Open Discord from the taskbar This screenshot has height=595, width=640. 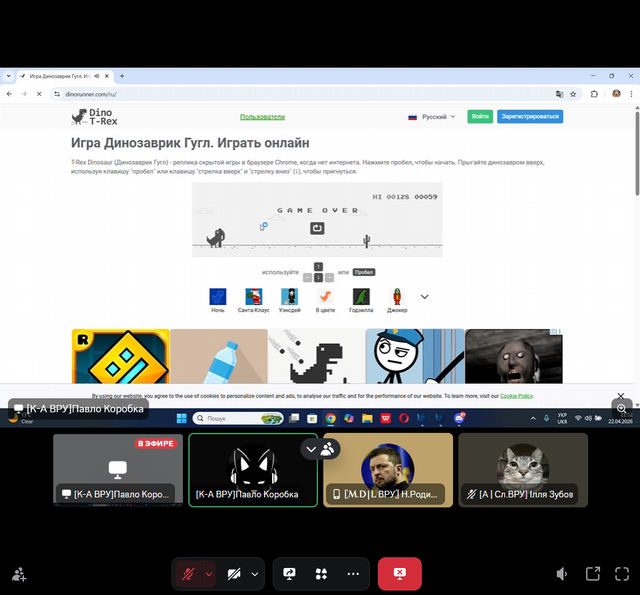point(459,418)
